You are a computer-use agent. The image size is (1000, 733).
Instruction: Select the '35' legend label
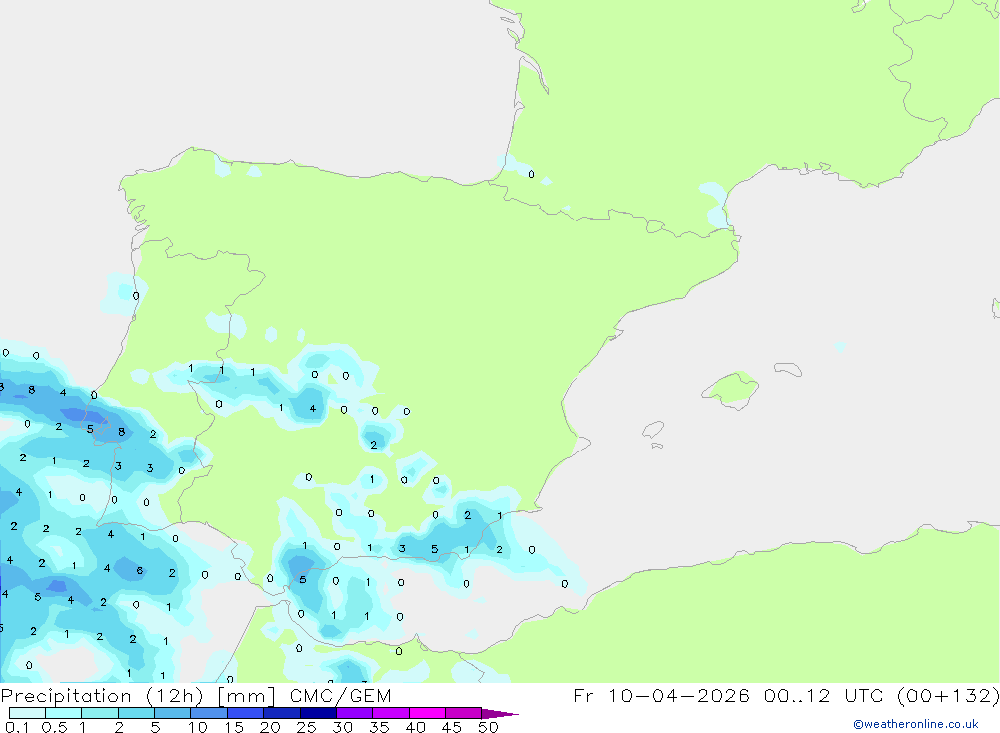point(379,727)
